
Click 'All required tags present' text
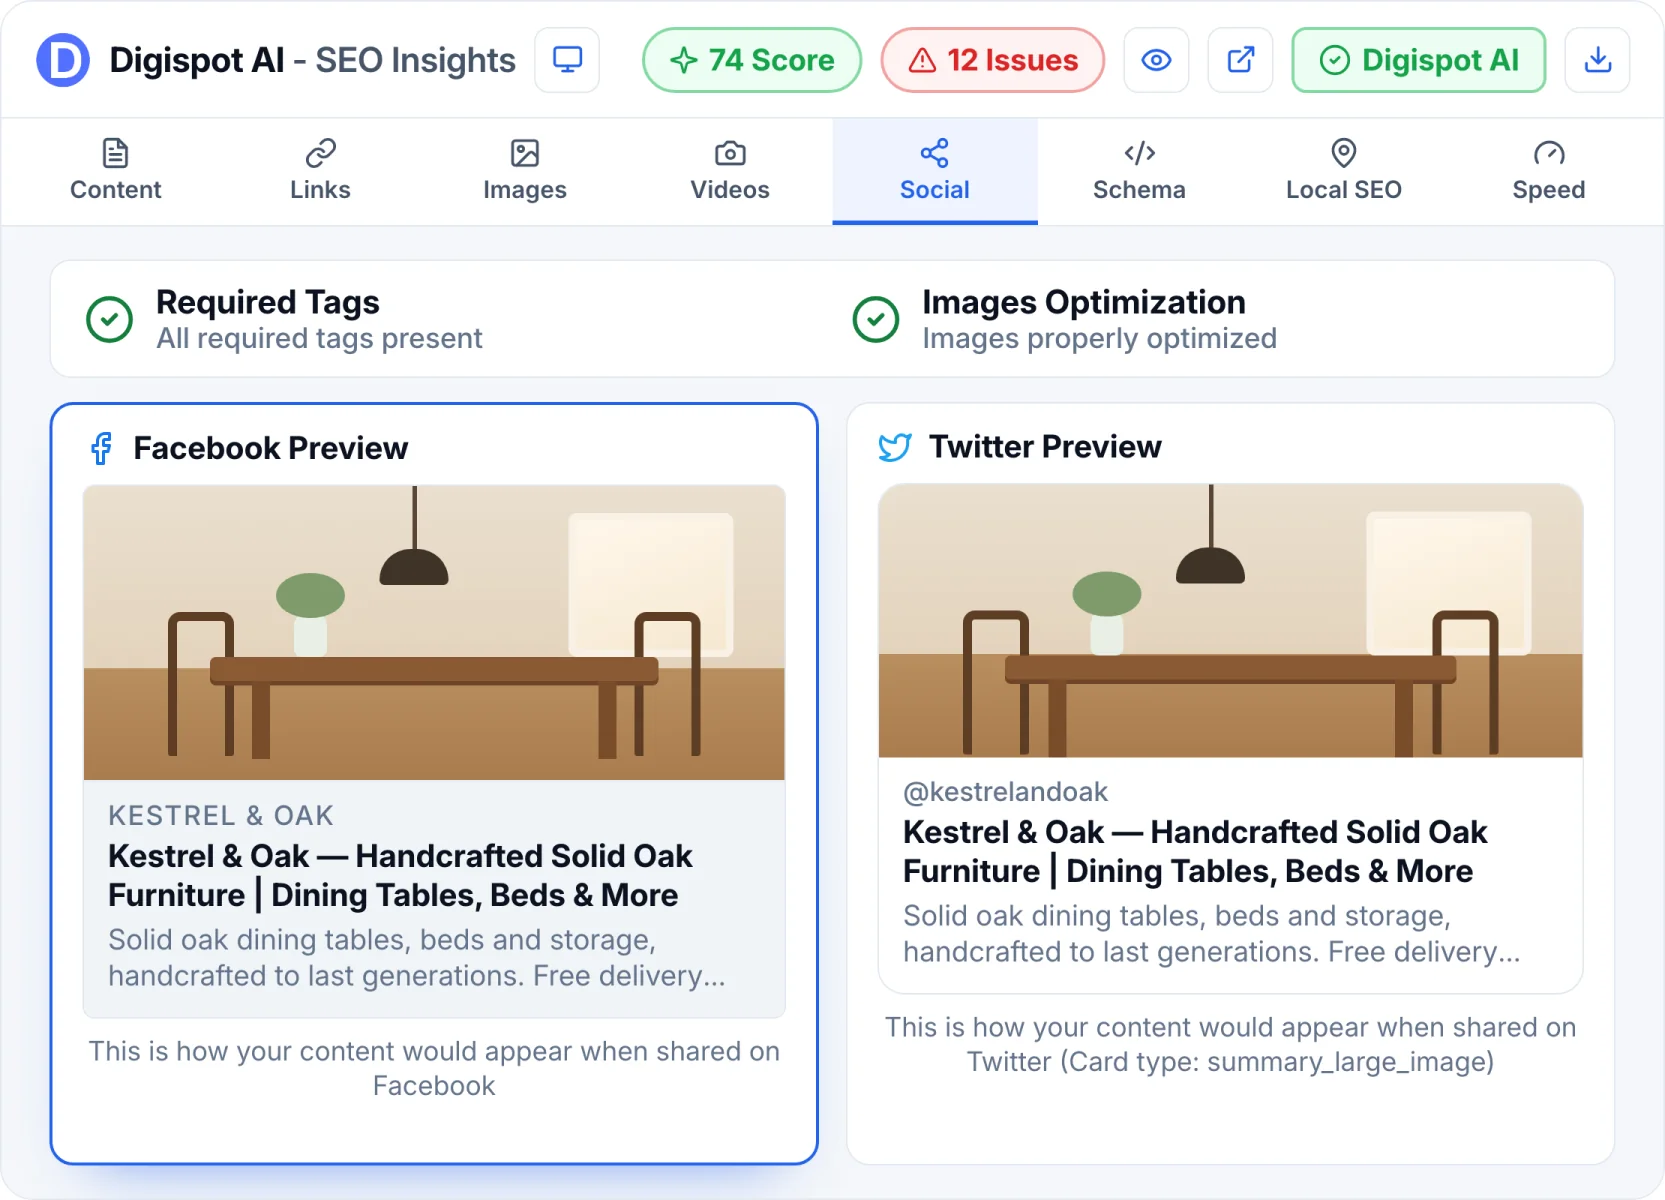pyautogui.click(x=319, y=339)
